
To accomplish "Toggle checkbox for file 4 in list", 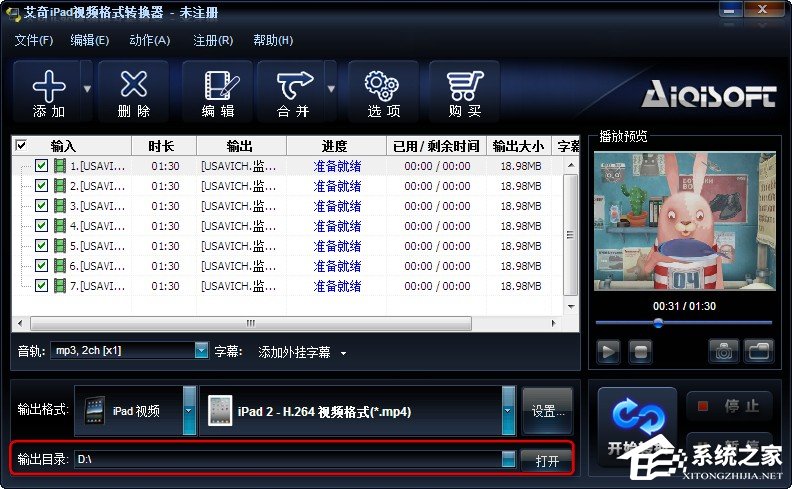I will [x=41, y=226].
